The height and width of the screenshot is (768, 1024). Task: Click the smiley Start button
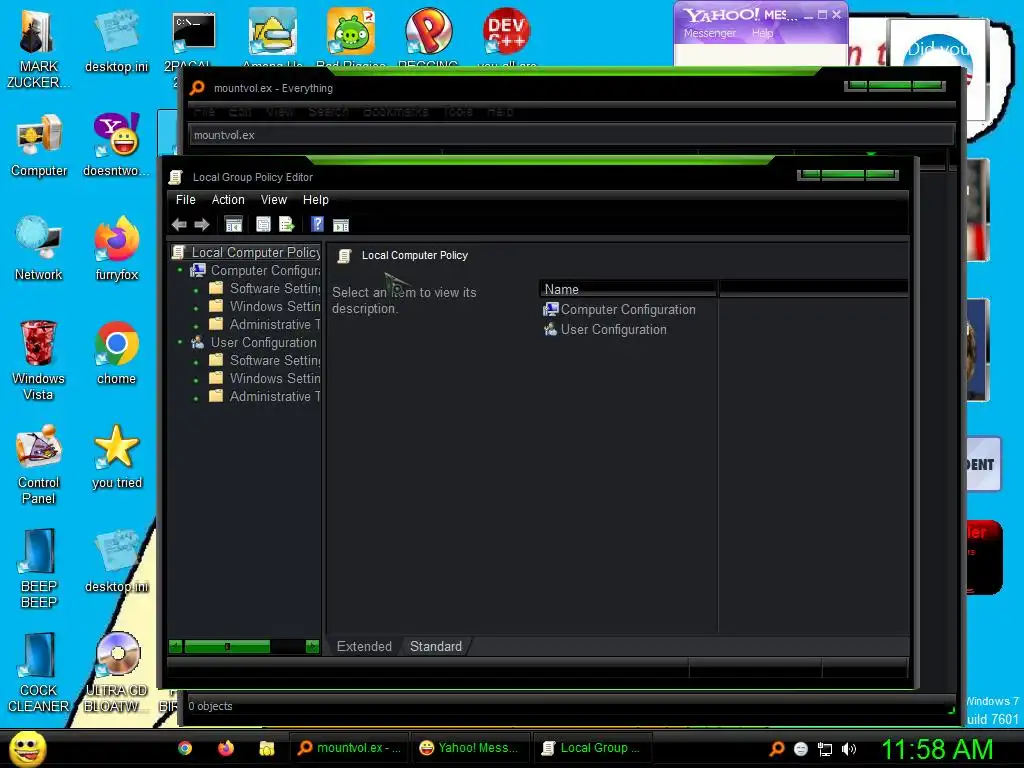28,748
